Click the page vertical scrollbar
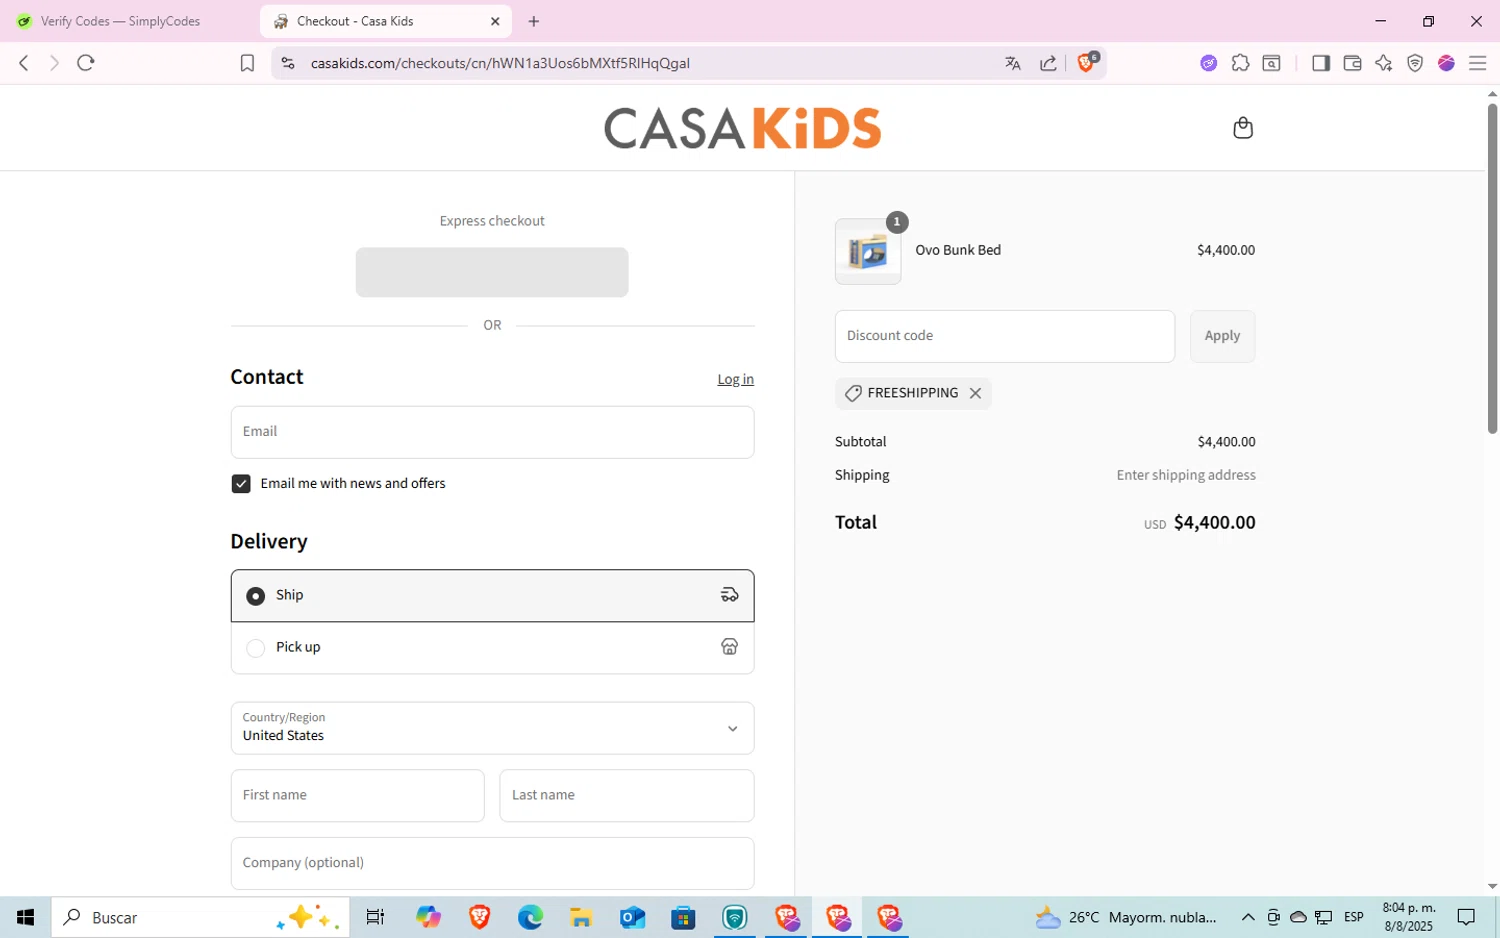This screenshot has width=1500, height=938. (1492, 268)
